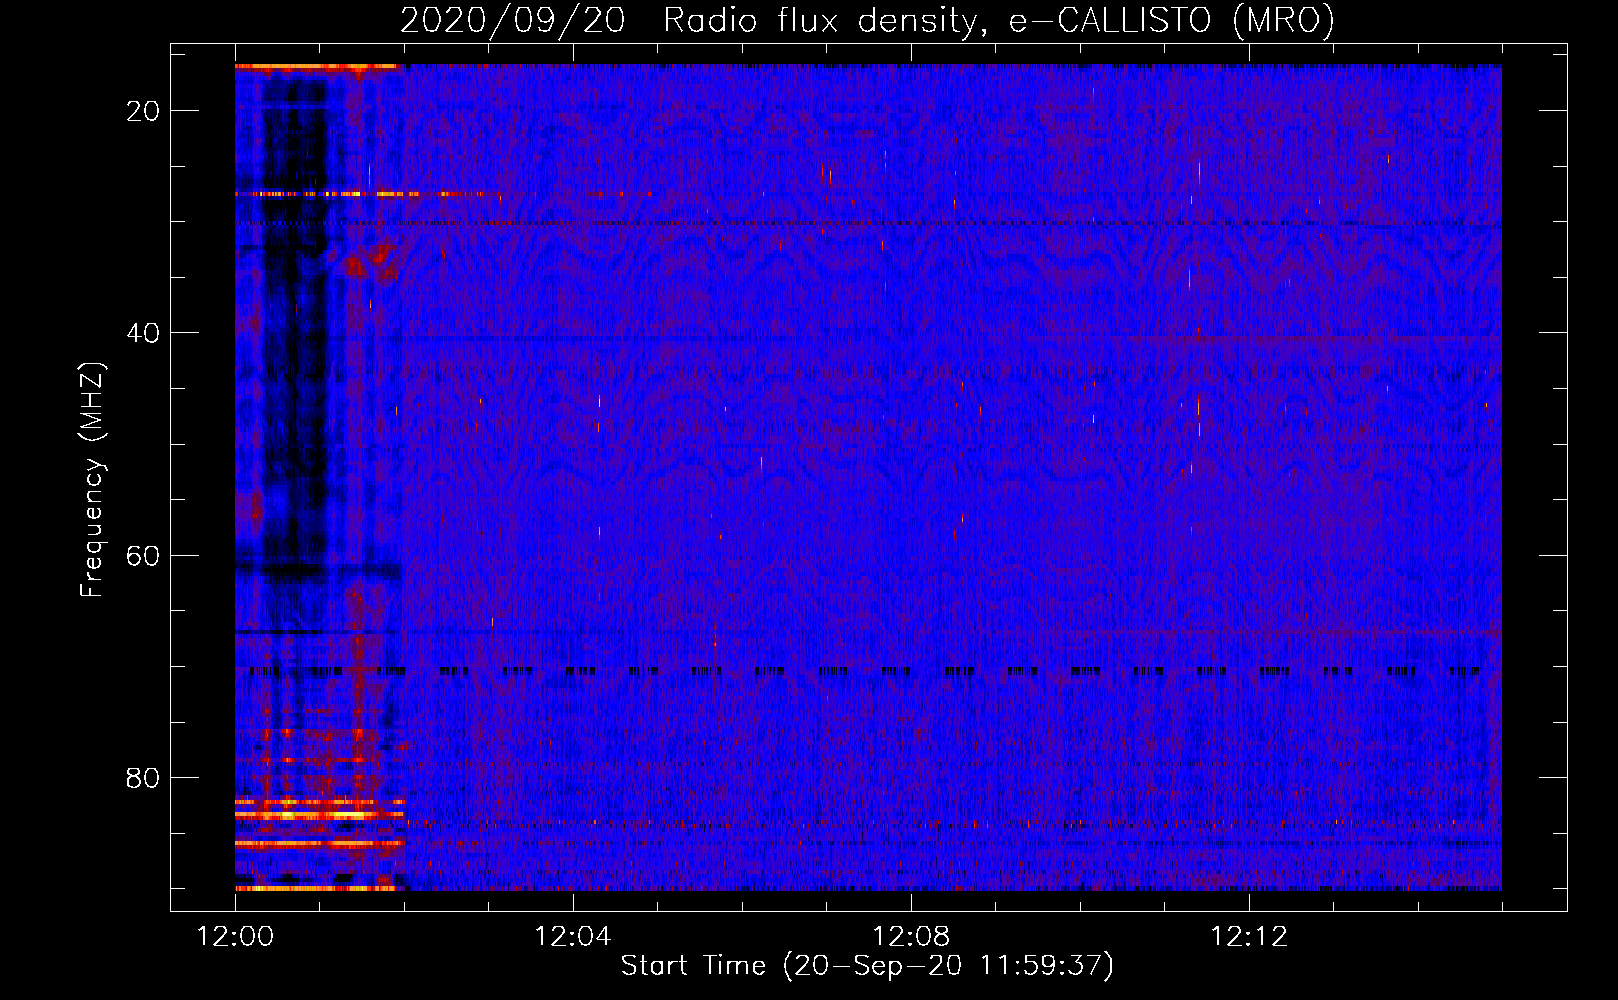
Task: Click the 60 frequency tick label
Action: tap(144, 555)
